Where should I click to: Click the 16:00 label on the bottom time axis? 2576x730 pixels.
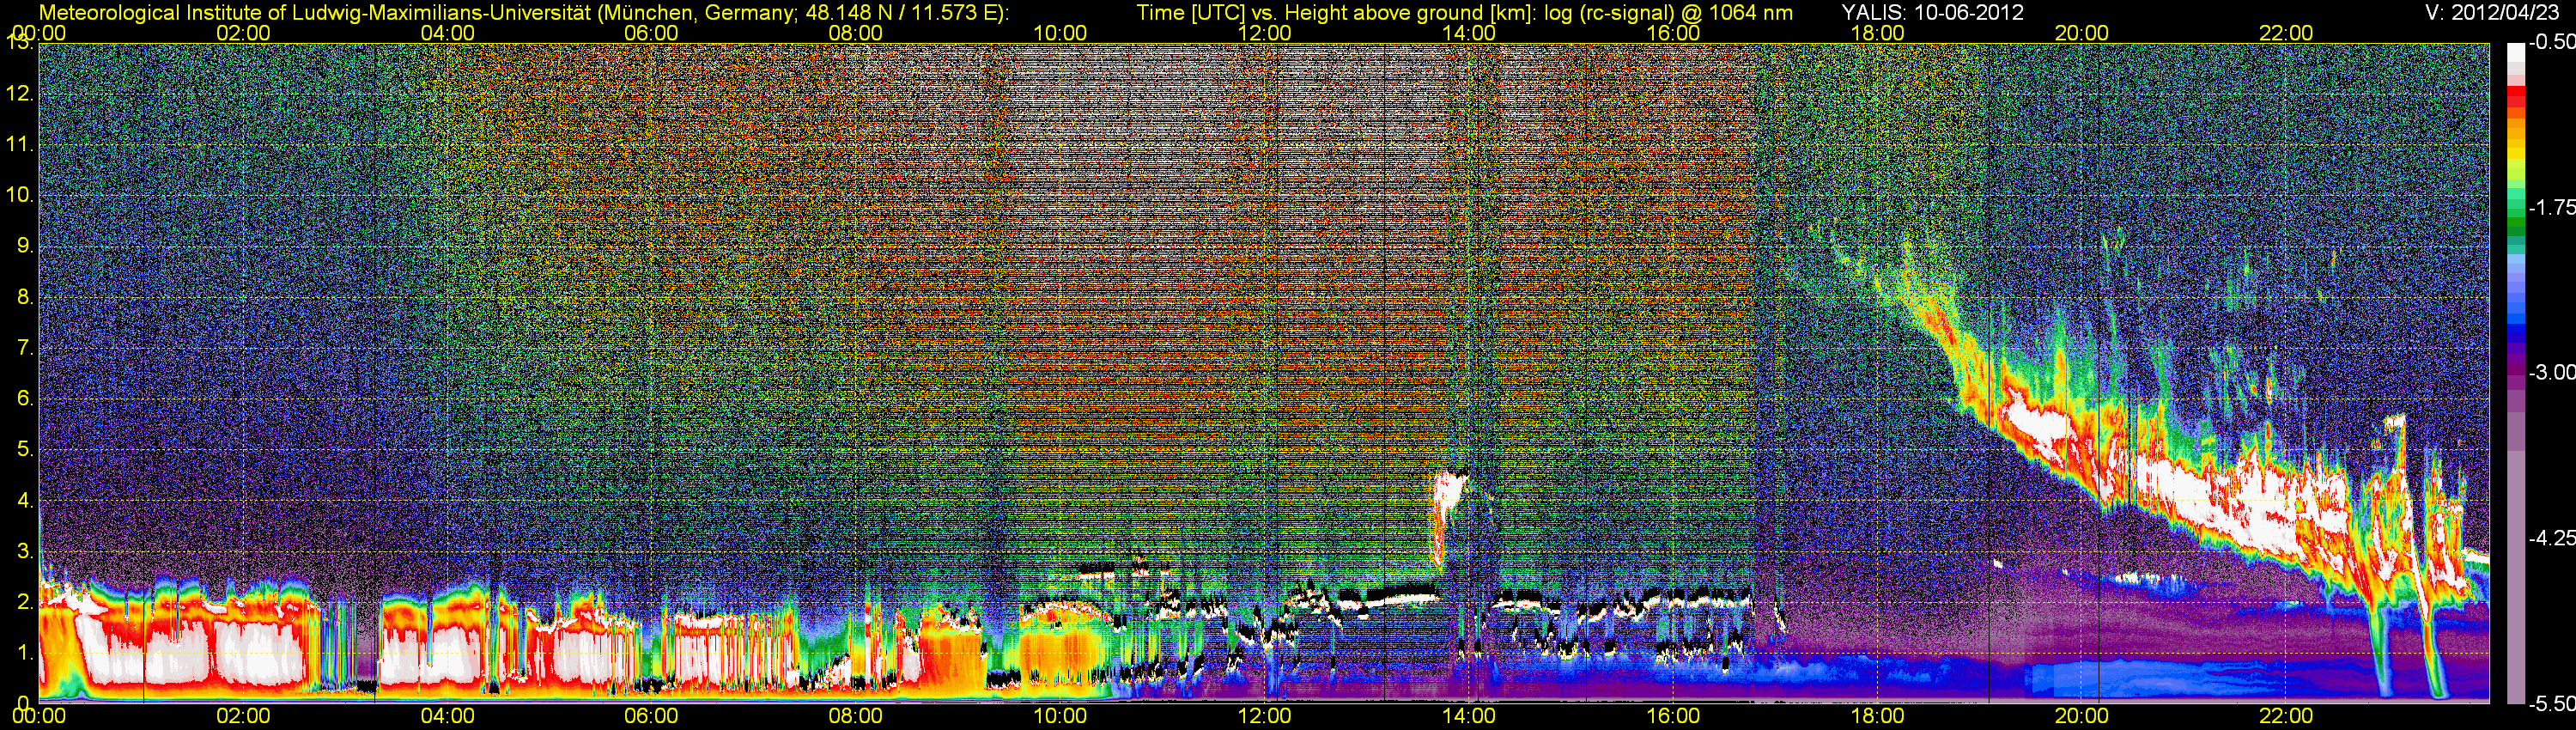pos(1673,716)
